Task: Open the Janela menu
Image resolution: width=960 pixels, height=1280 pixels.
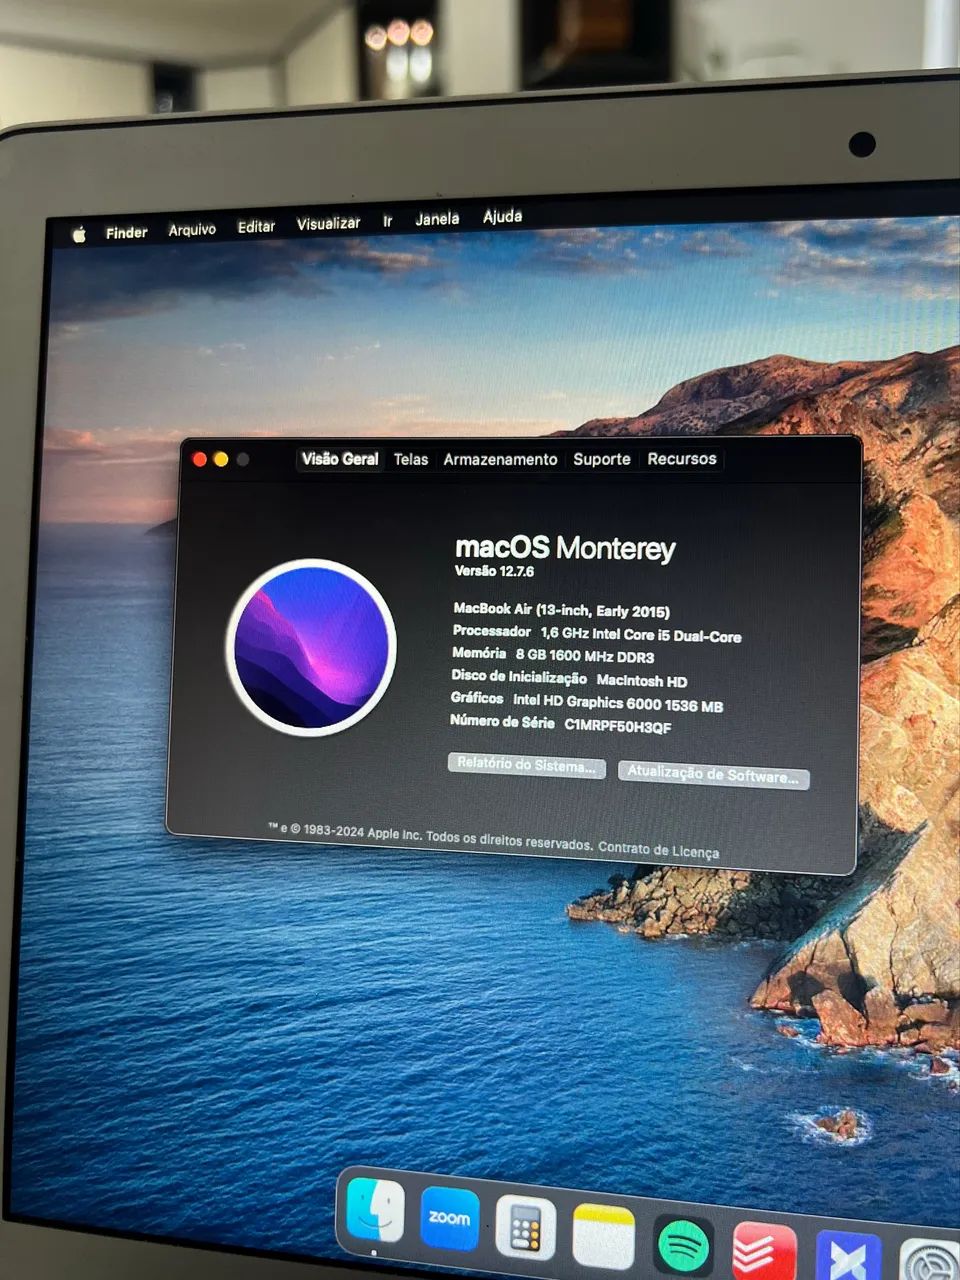Action: 437,218
